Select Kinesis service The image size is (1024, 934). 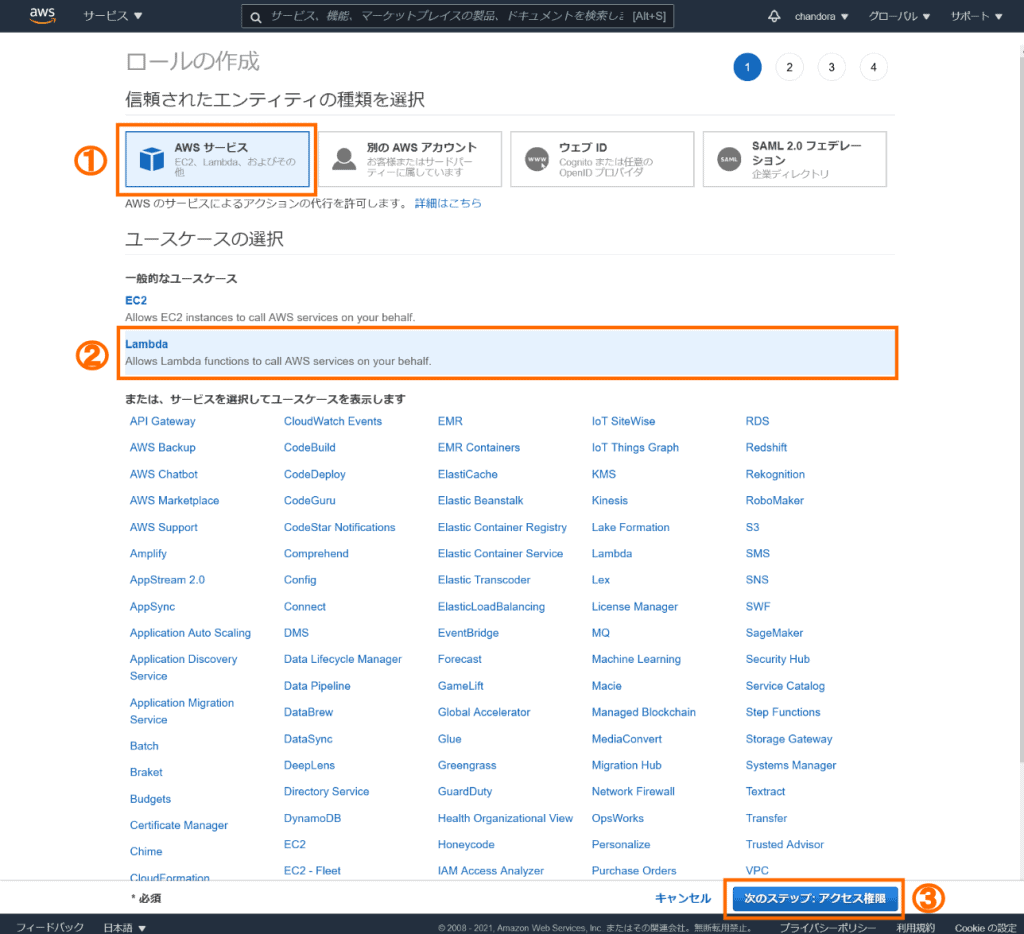pyautogui.click(x=609, y=500)
